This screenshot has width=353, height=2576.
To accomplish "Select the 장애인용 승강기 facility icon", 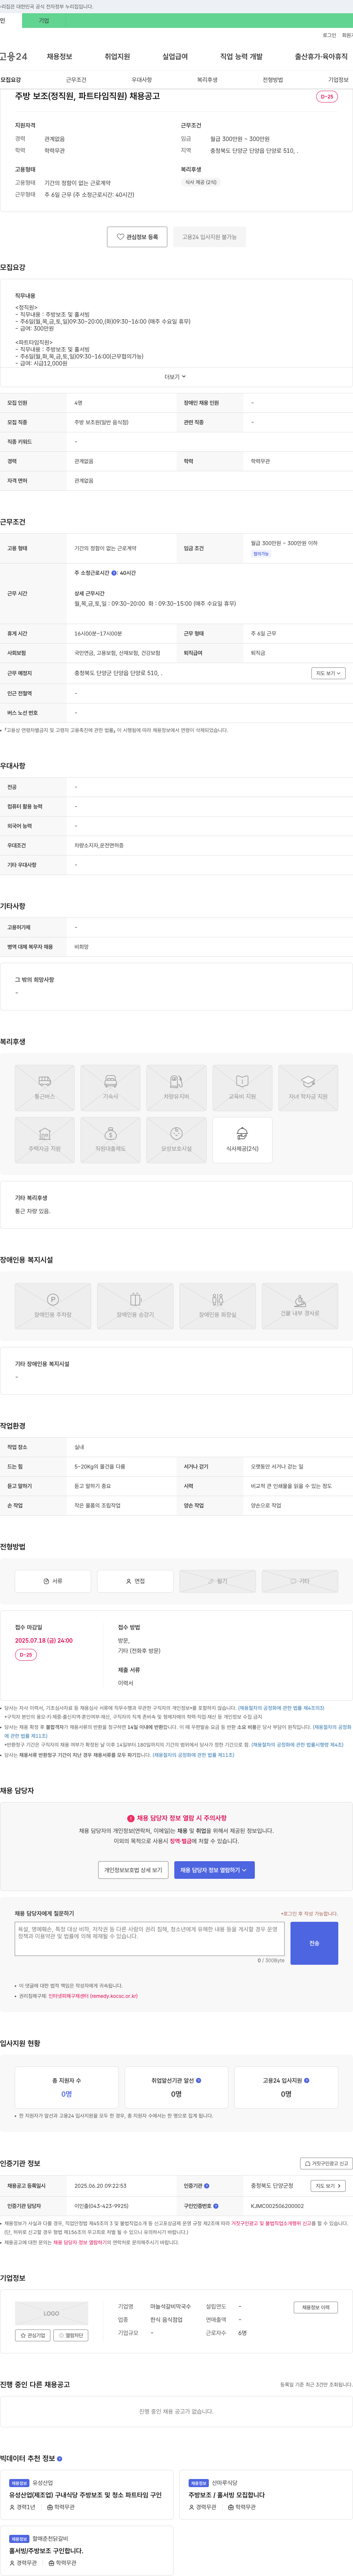I will click(135, 1306).
